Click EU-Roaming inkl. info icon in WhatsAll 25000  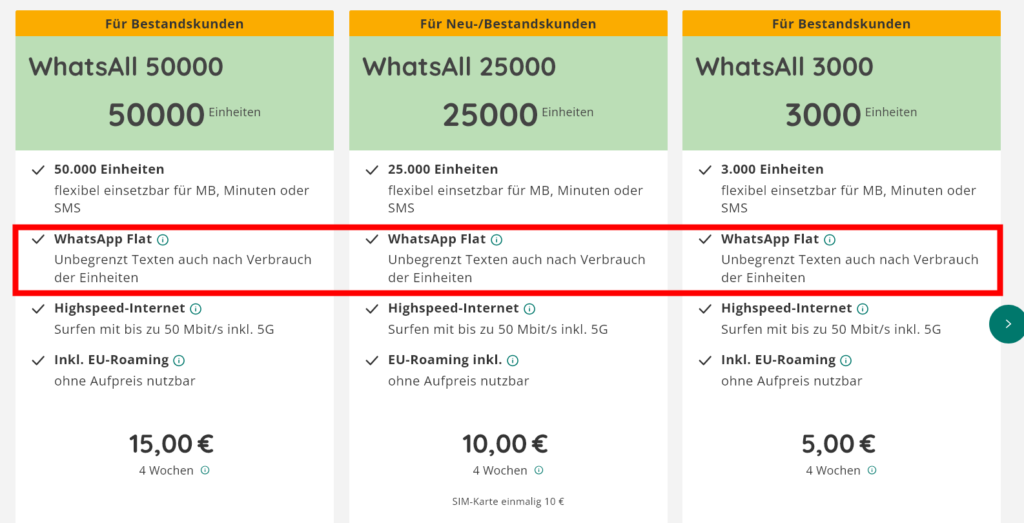[513, 360]
